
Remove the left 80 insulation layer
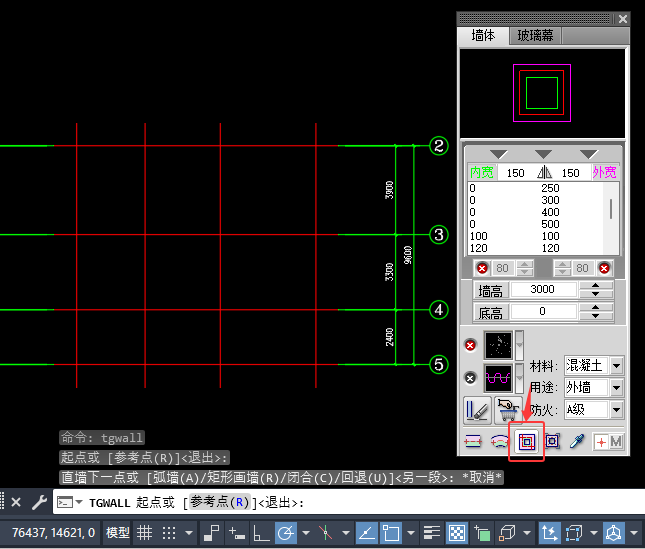click(x=482, y=269)
